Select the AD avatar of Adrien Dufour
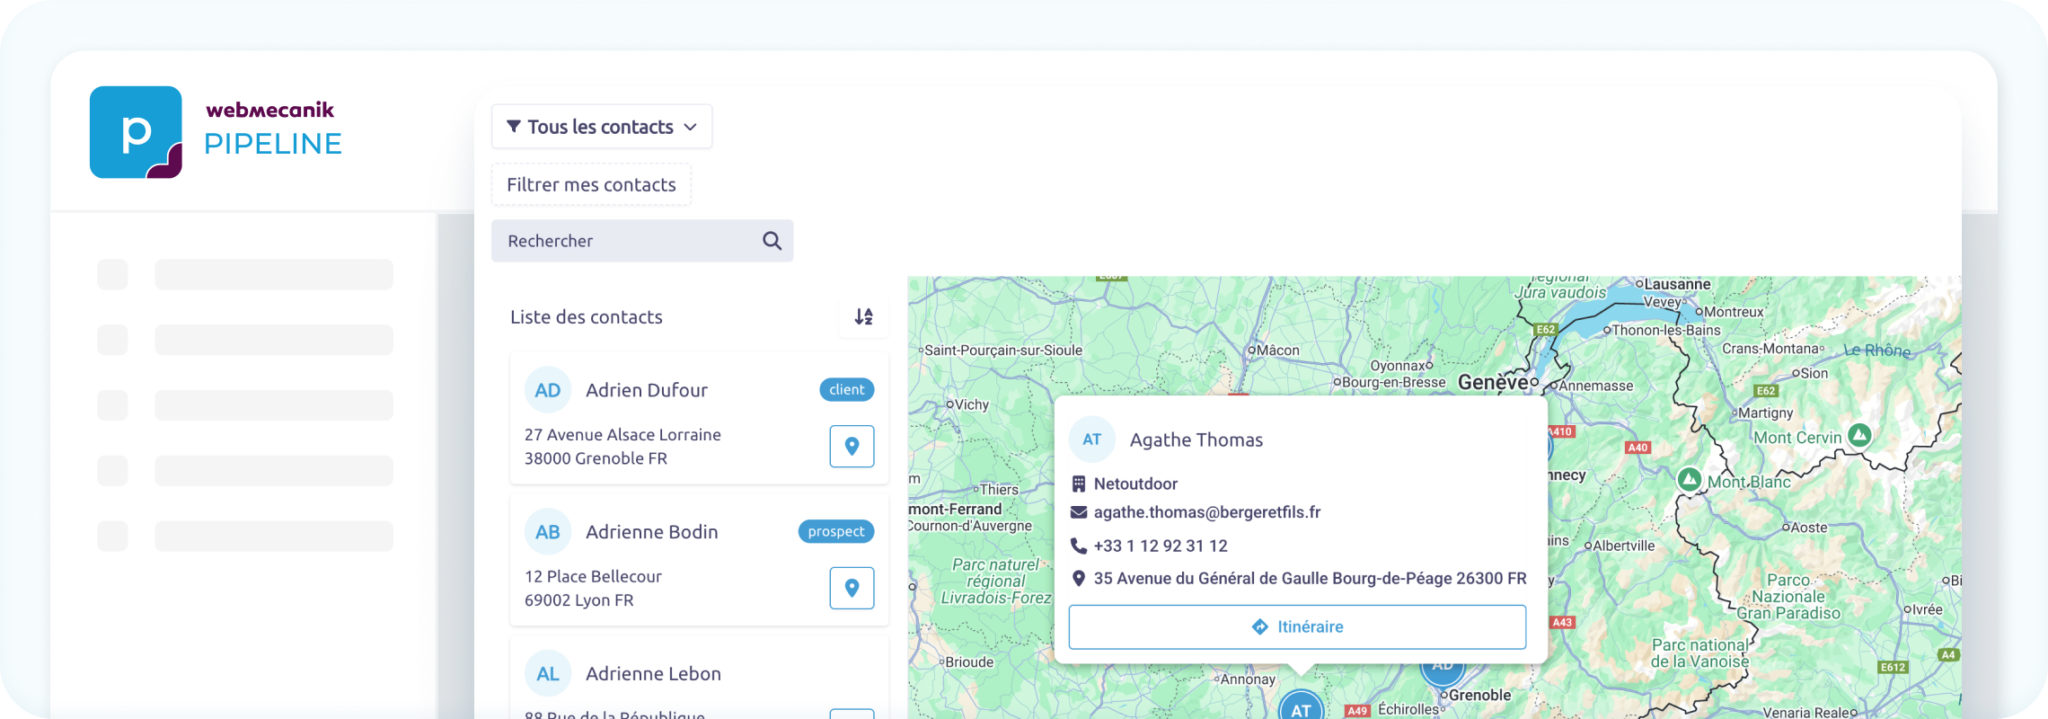The image size is (2048, 719). (548, 390)
